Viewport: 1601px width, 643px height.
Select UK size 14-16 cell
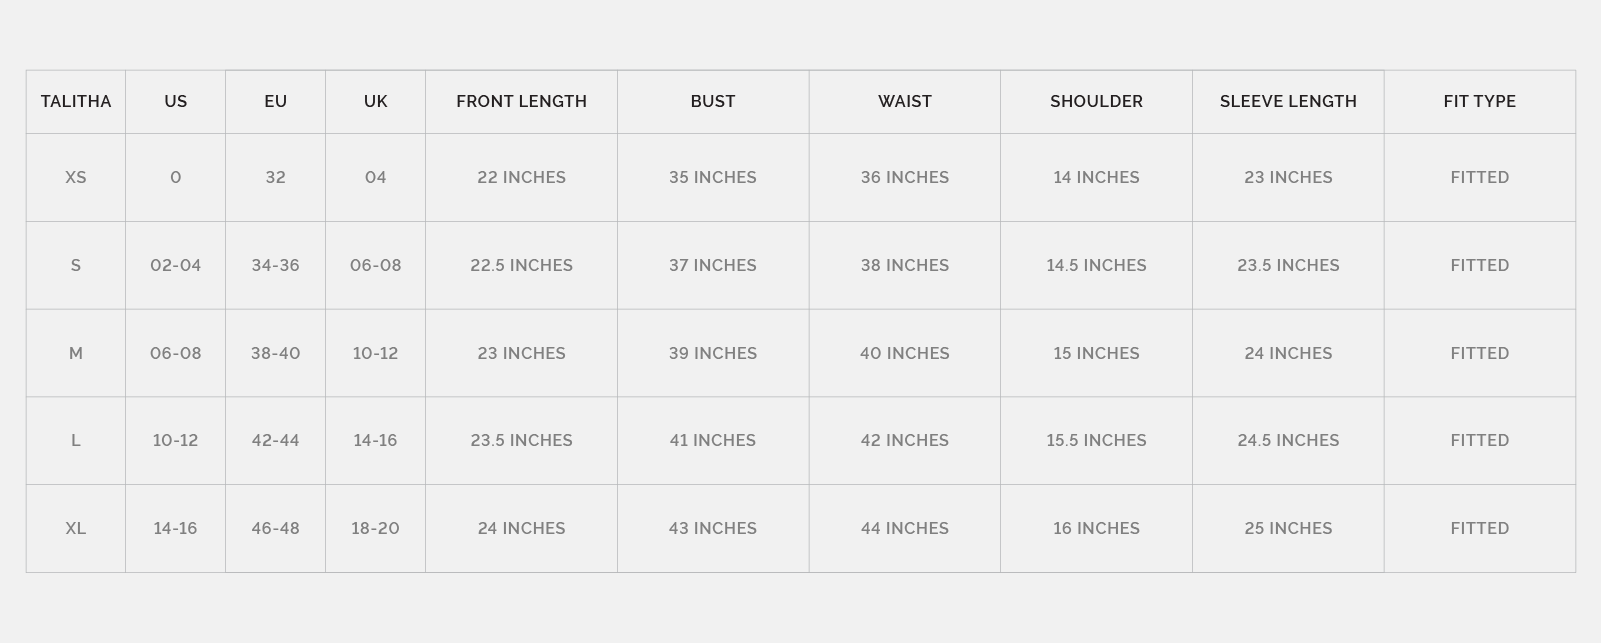[375, 440]
